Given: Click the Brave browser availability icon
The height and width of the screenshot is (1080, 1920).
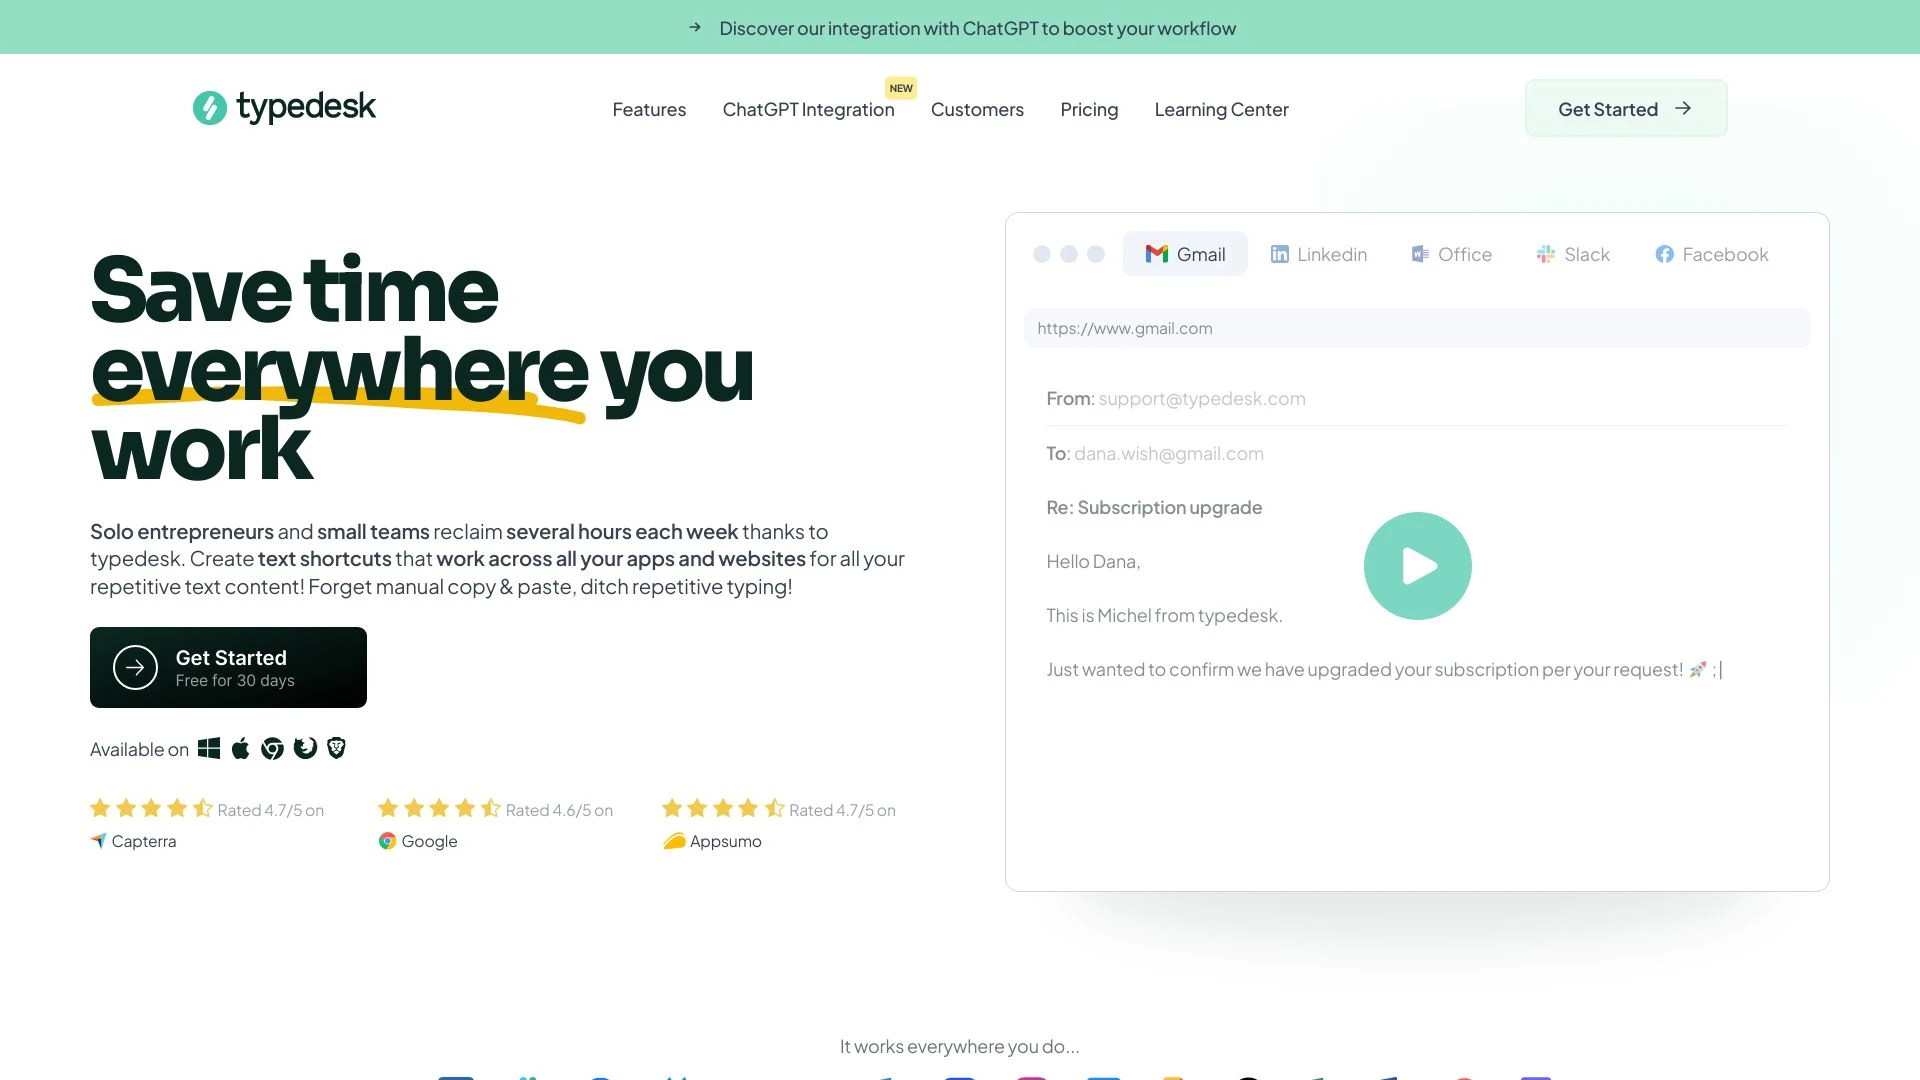Looking at the screenshot, I should 335,748.
